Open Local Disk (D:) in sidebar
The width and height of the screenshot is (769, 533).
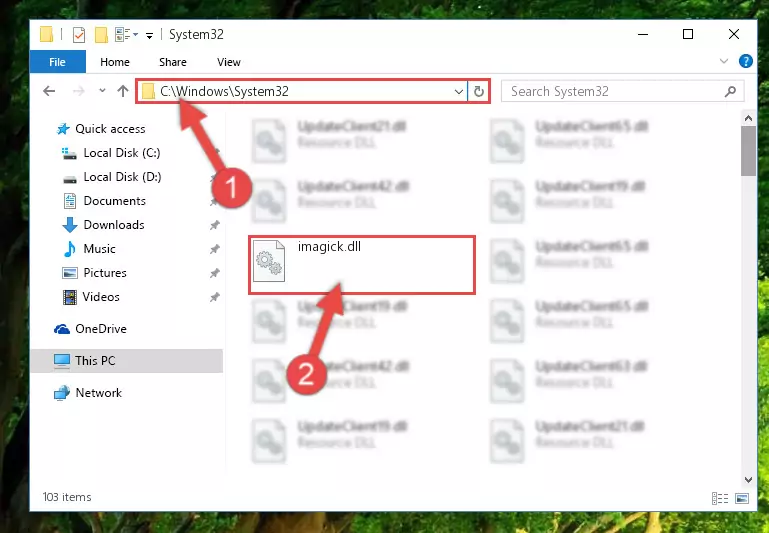click(122, 177)
